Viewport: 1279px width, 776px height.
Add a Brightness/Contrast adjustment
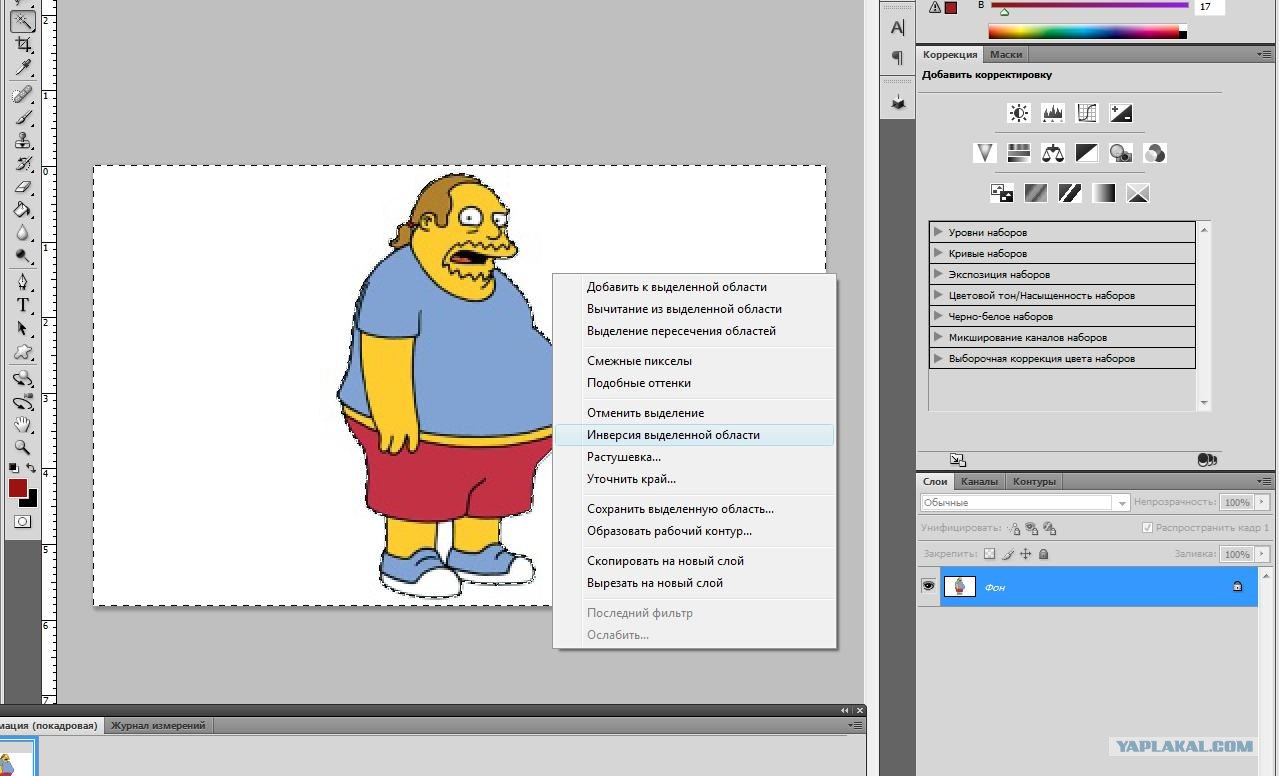[1019, 113]
